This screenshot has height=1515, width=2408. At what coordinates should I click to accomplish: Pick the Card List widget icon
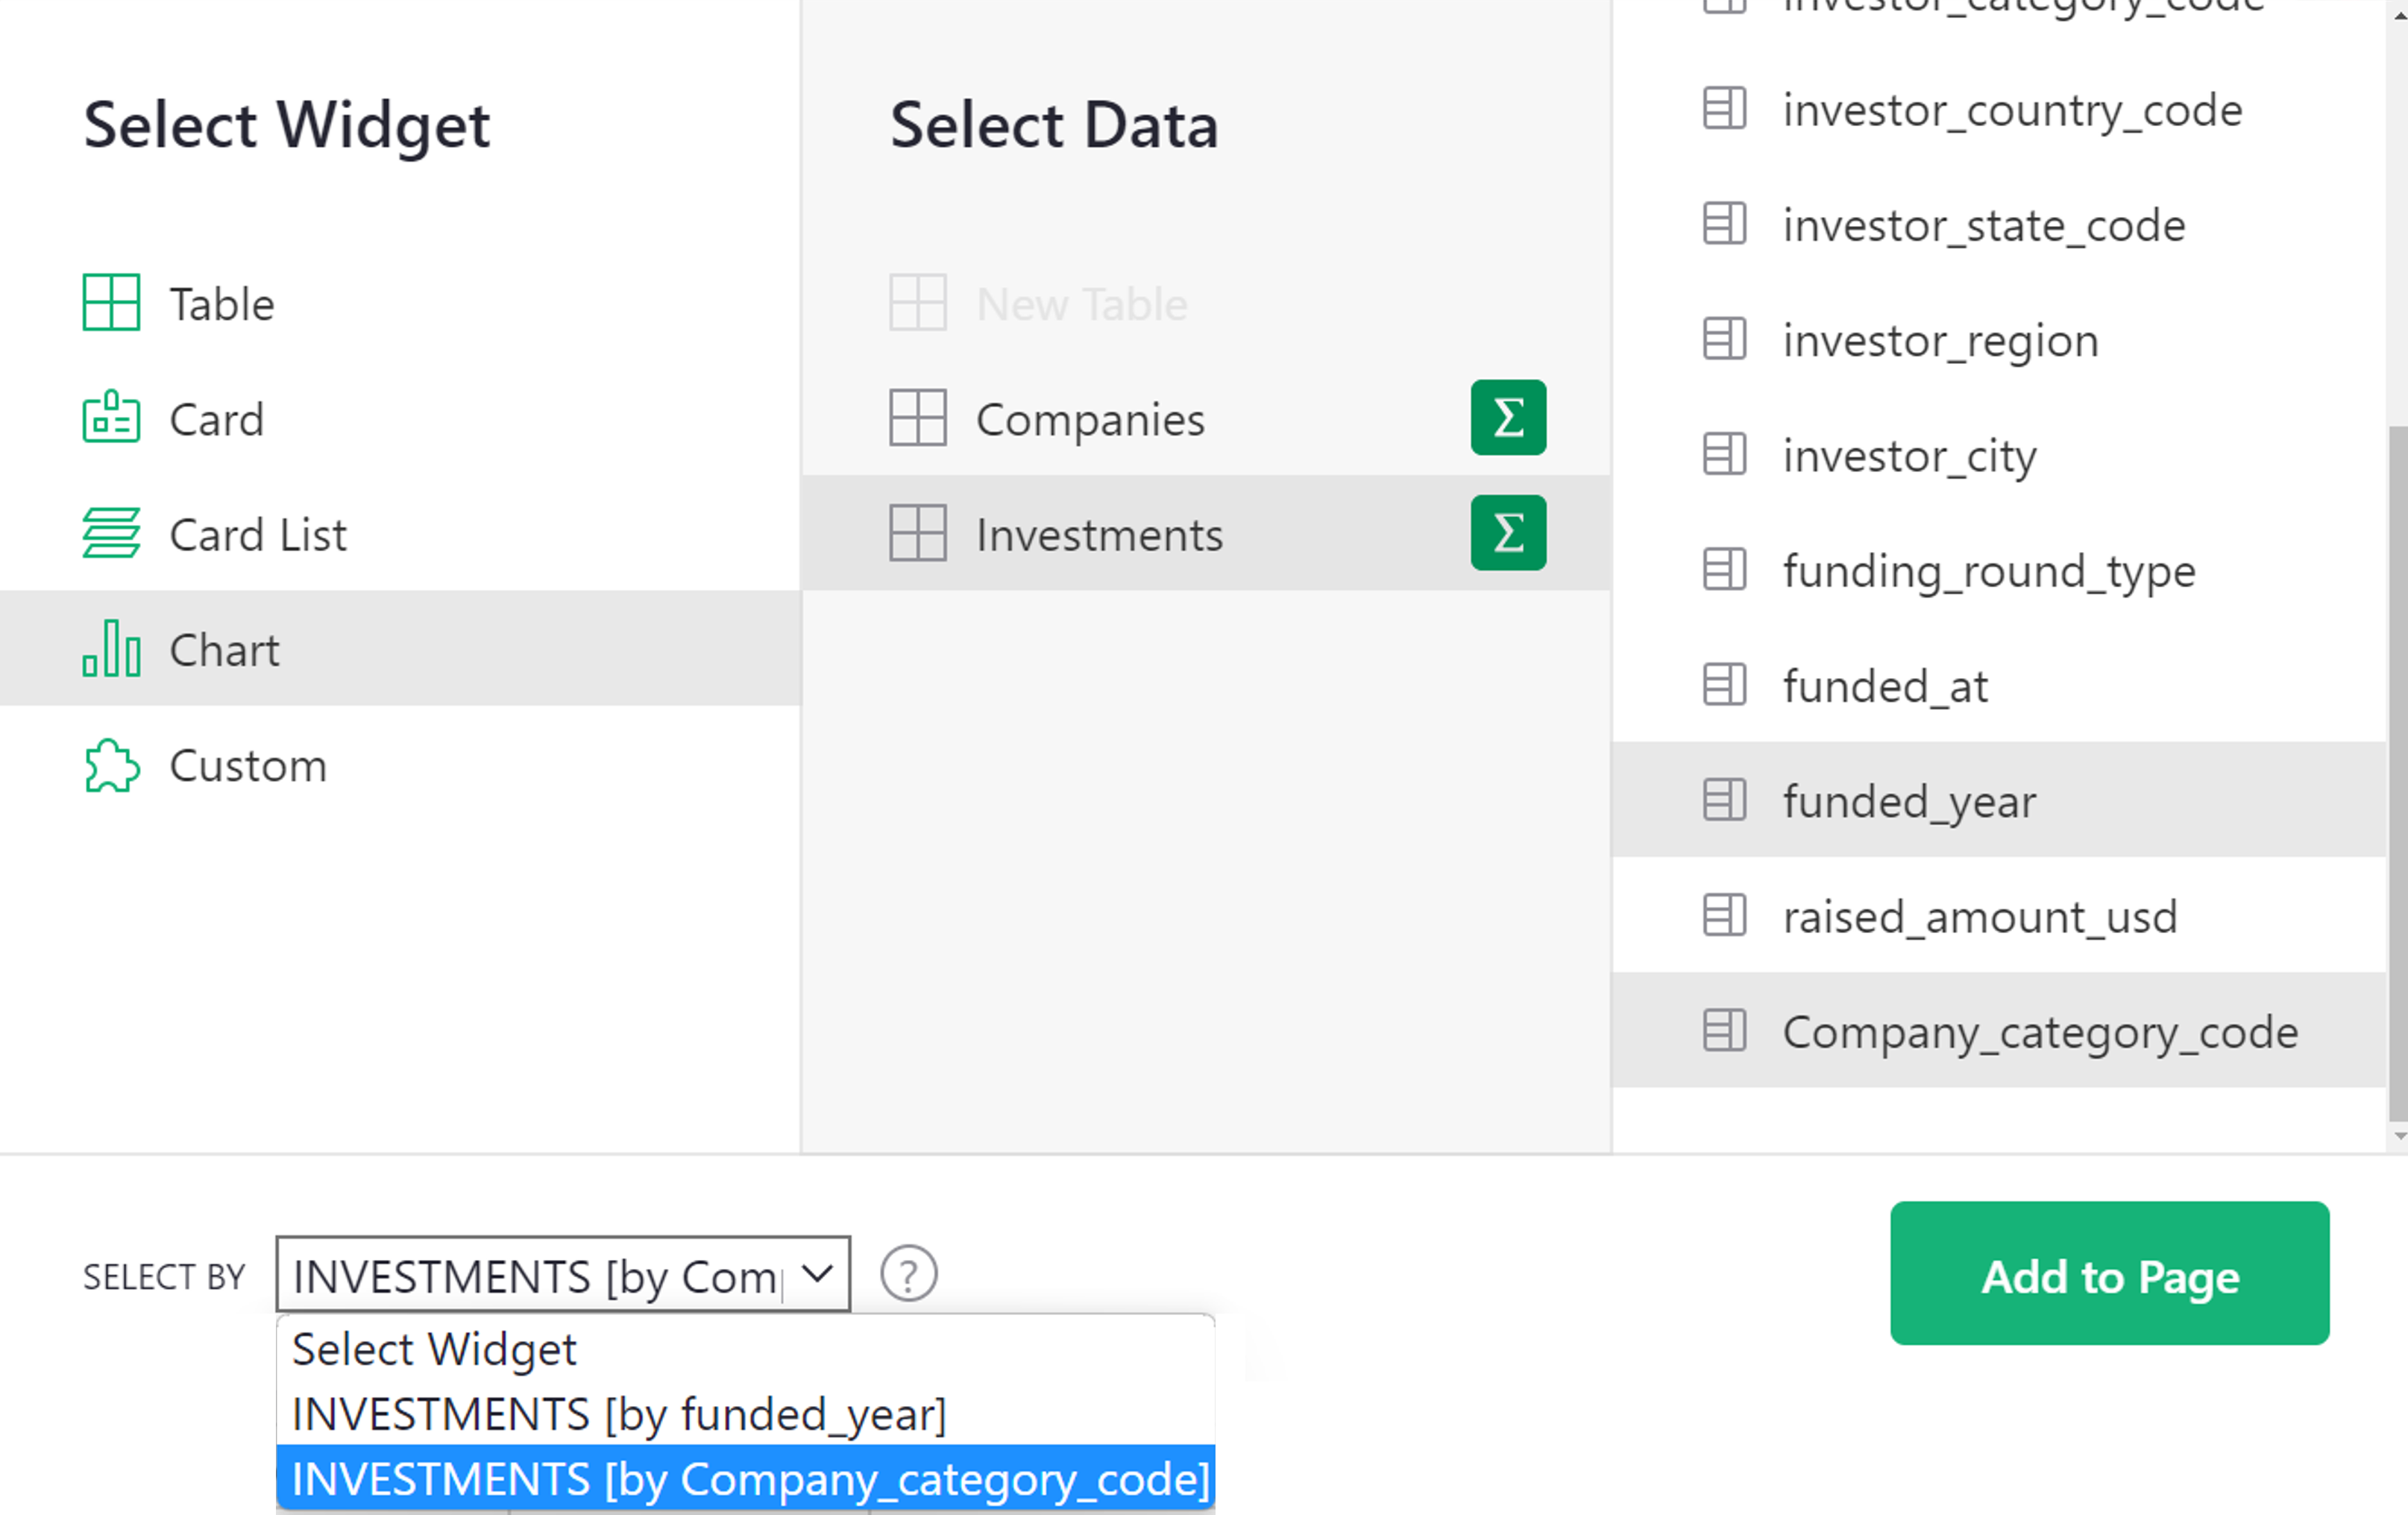[111, 534]
